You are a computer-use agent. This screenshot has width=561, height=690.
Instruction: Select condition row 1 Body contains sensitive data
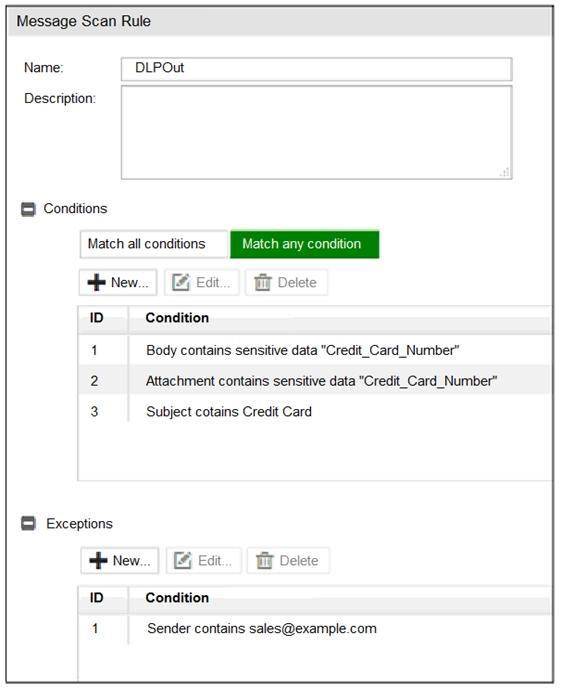[315, 350]
